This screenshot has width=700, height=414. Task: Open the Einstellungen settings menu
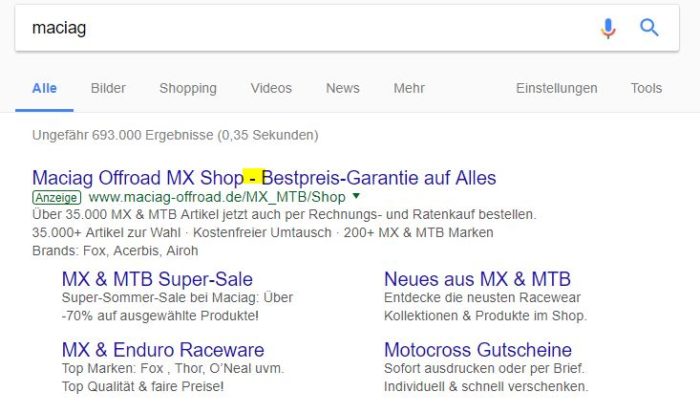556,88
